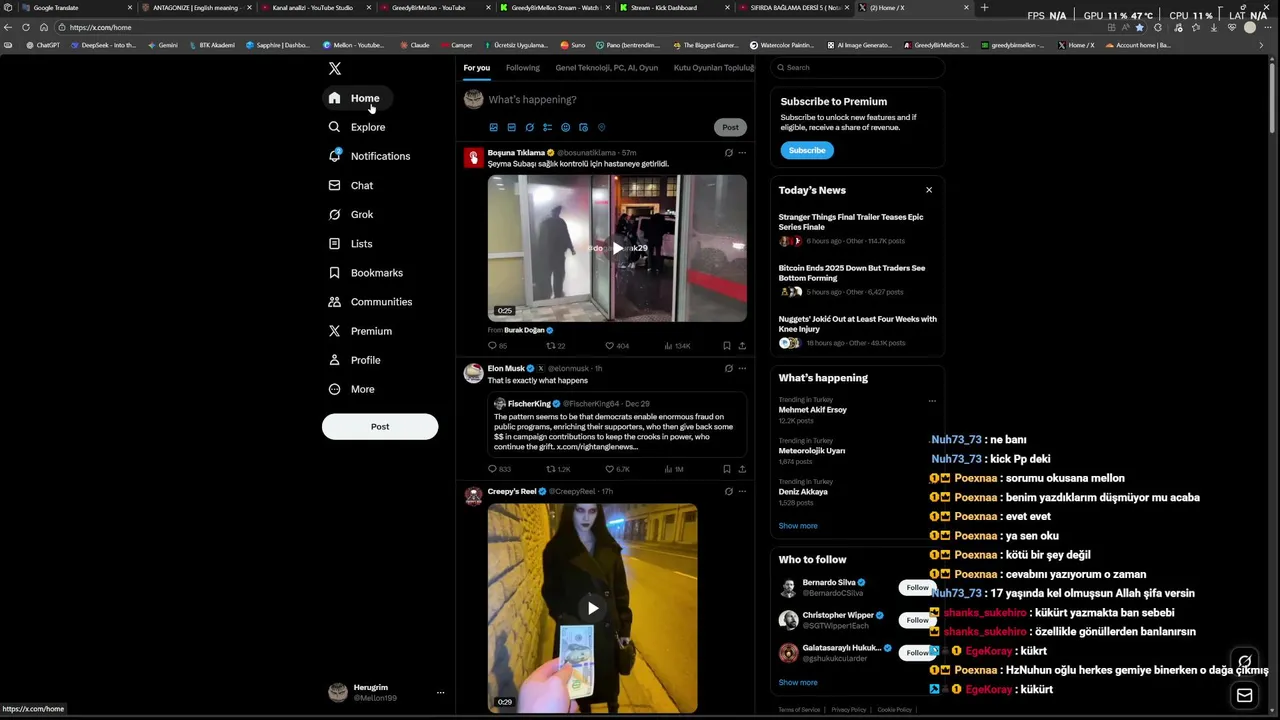Add a poll to the post
The image size is (1280, 720).
coord(547,127)
